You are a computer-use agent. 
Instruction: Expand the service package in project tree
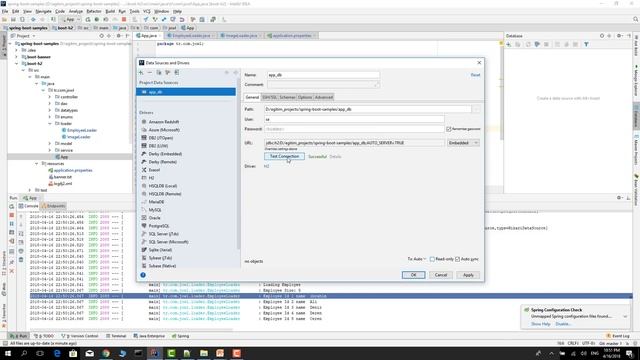point(50,150)
